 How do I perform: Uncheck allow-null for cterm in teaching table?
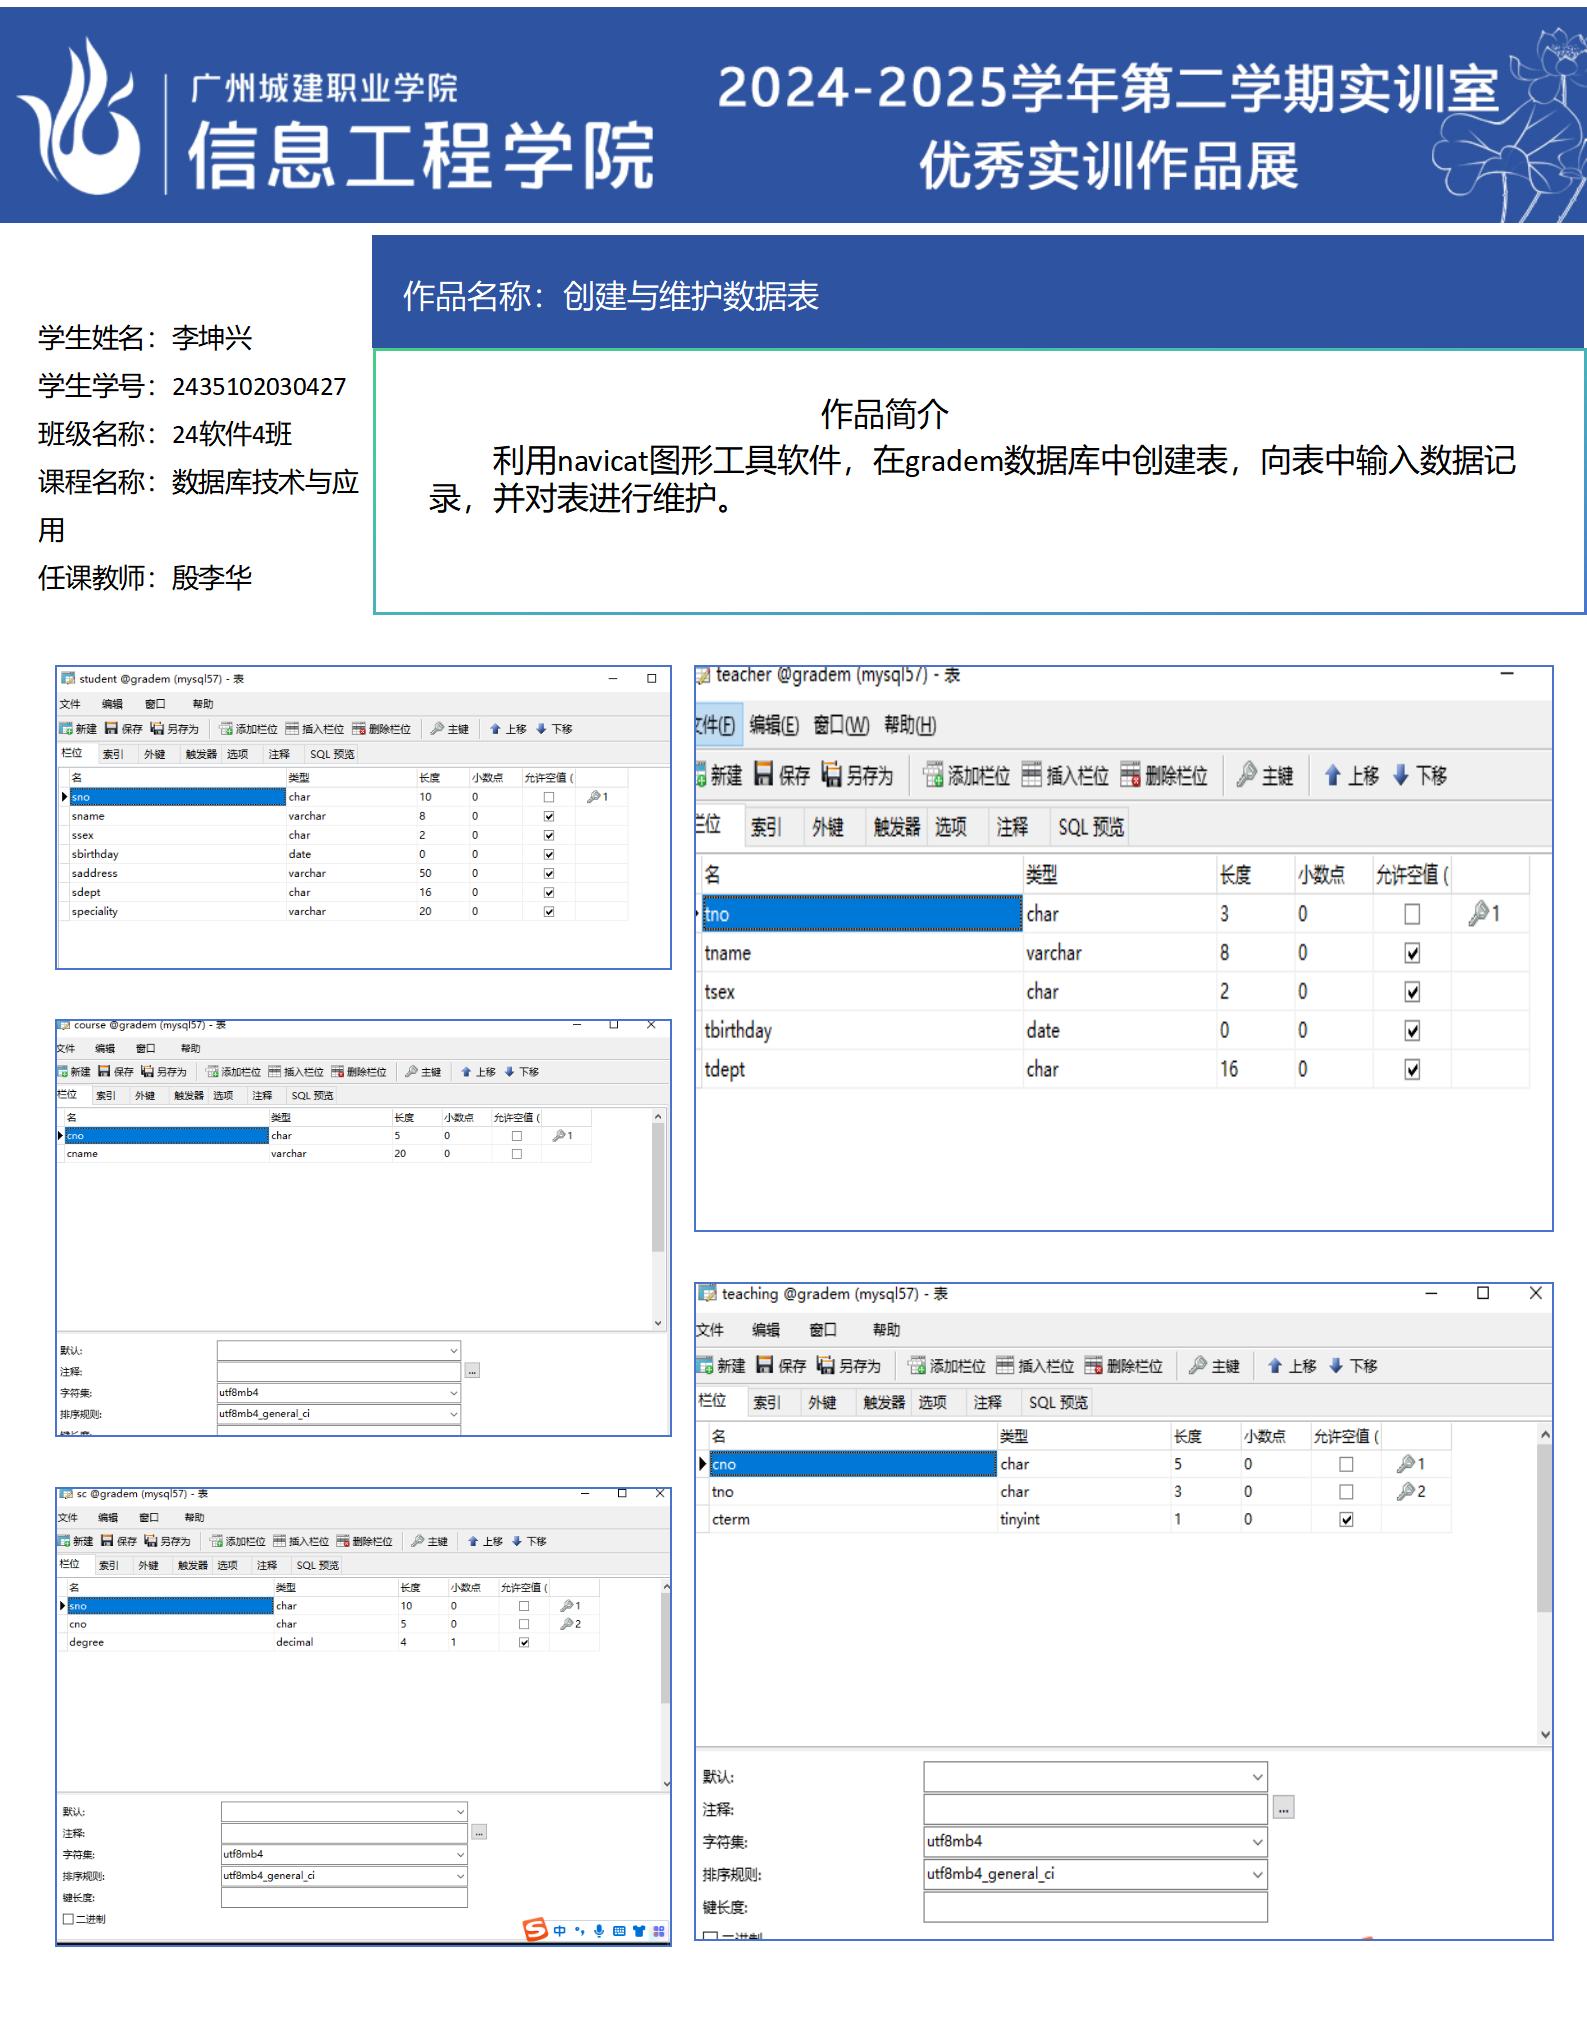point(1346,1520)
